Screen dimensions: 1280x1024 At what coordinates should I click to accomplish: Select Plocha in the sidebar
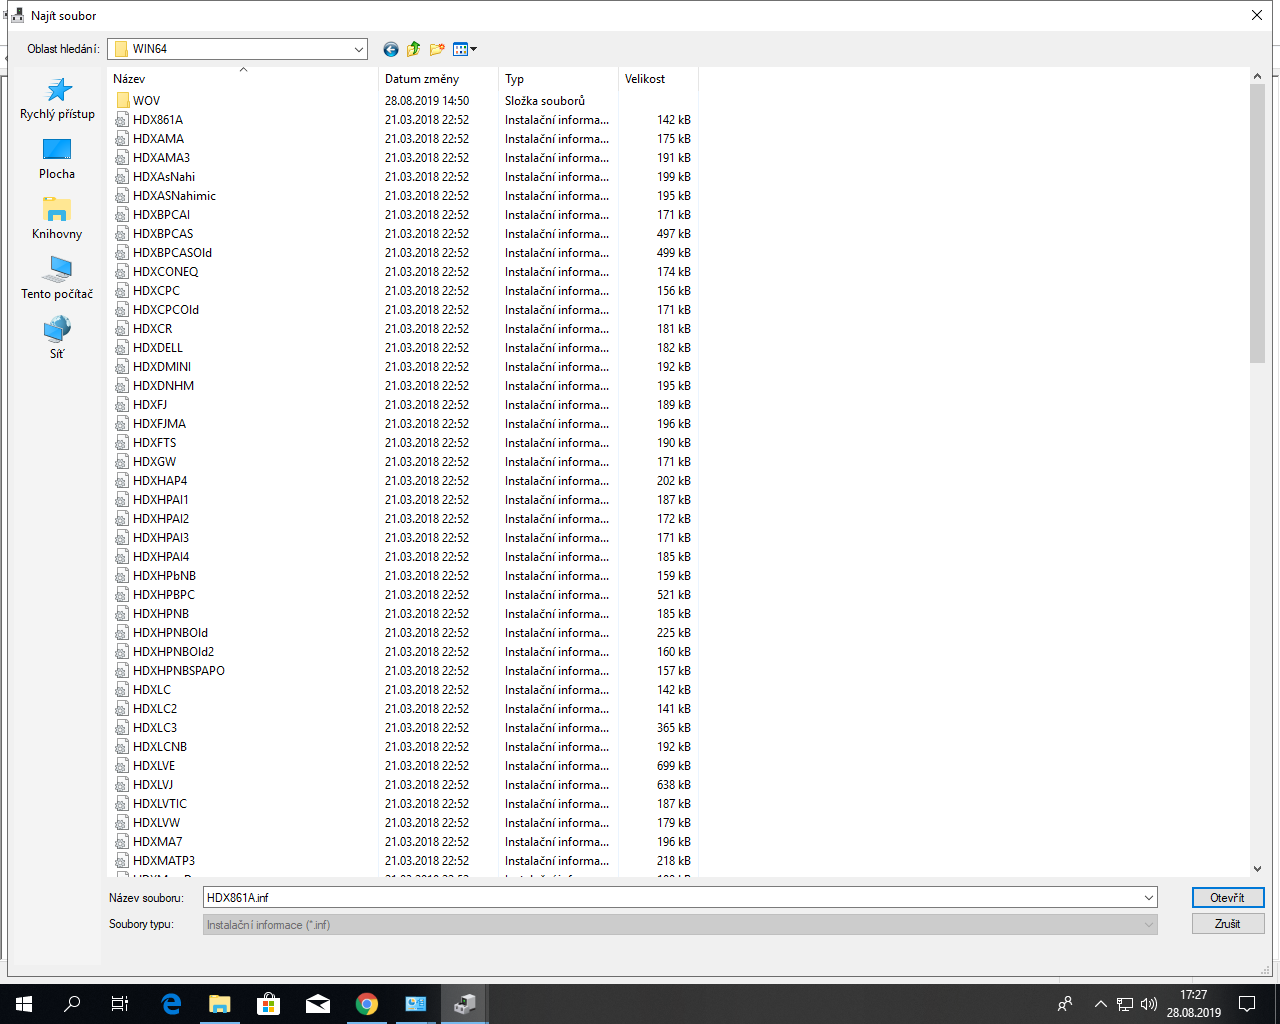57,159
